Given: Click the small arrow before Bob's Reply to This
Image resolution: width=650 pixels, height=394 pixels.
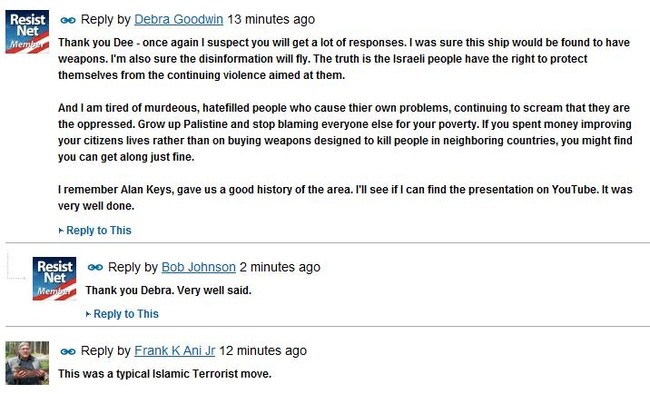Looking at the screenshot, I should (88, 314).
